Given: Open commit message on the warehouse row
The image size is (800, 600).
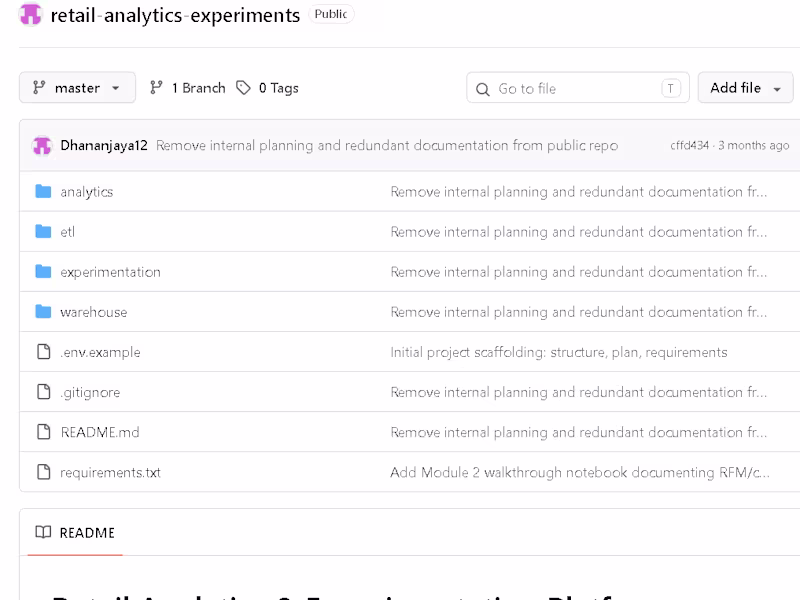Looking at the screenshot, I should tap(579, 312).
